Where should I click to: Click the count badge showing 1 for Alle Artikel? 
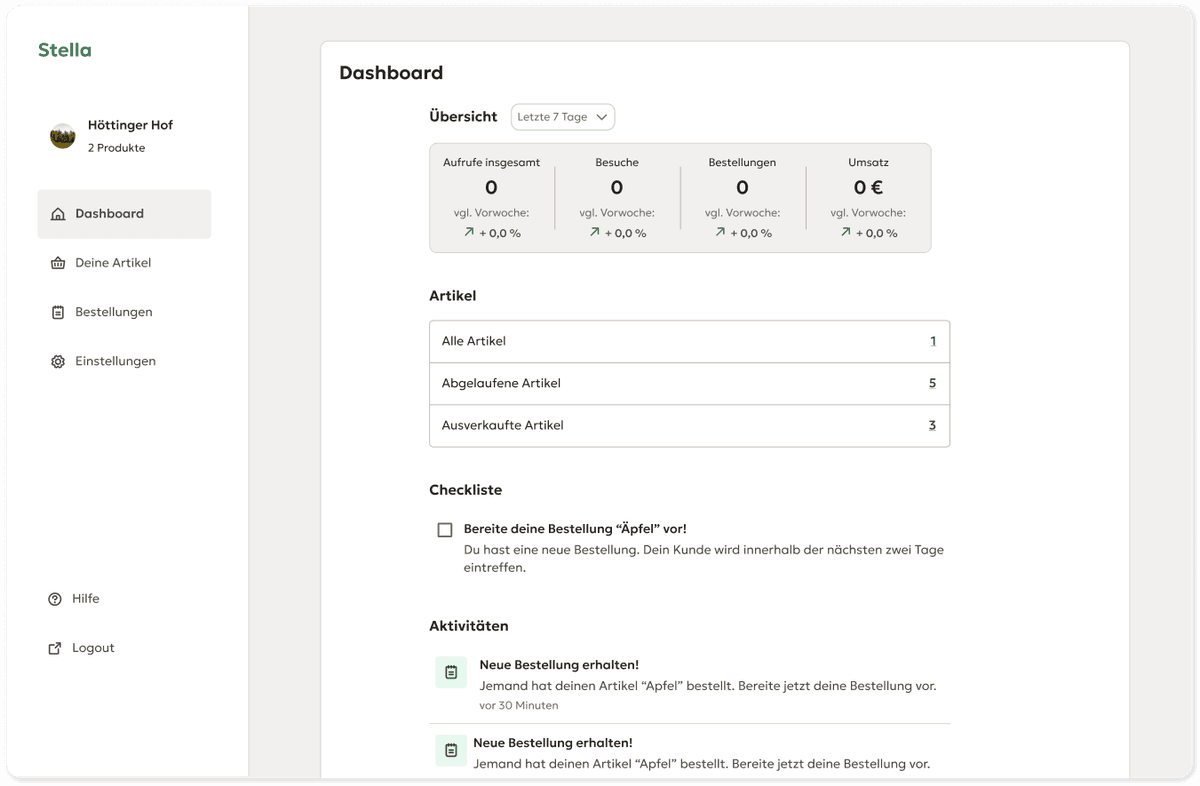[932, 341]
